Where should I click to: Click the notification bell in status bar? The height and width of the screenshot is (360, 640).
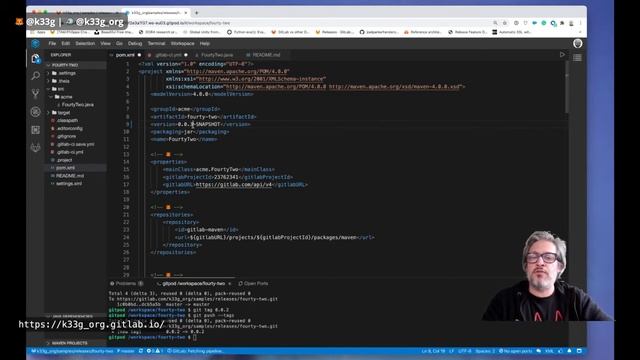(x=569, y=351)
